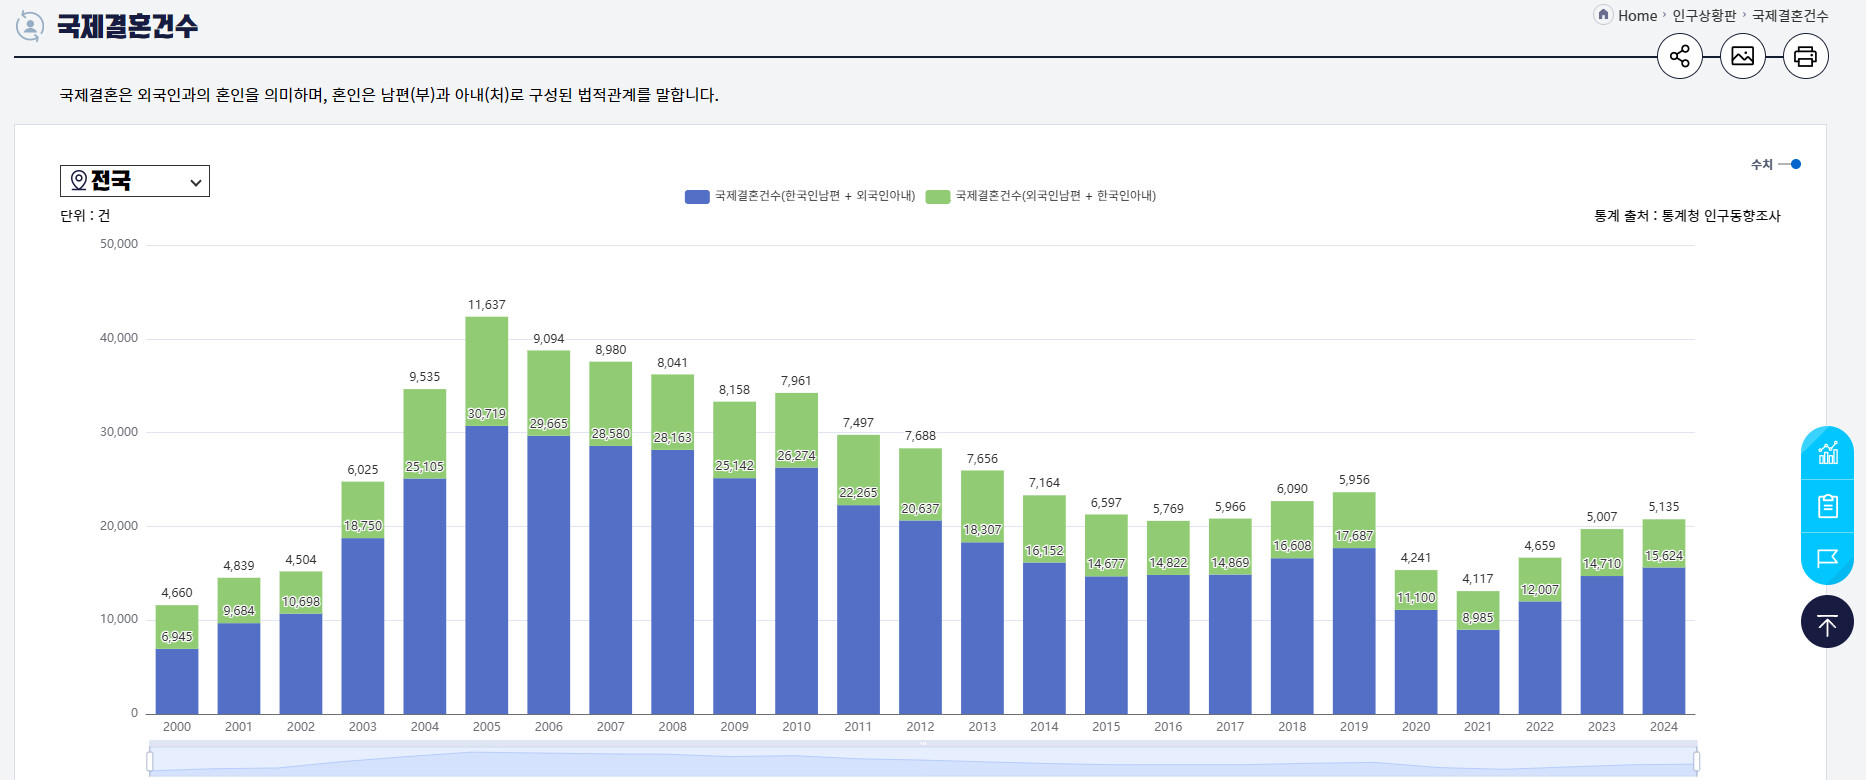1866x780 pixels.
Task: Print the page with the printer icon
Action: (x=1806, y=56)
